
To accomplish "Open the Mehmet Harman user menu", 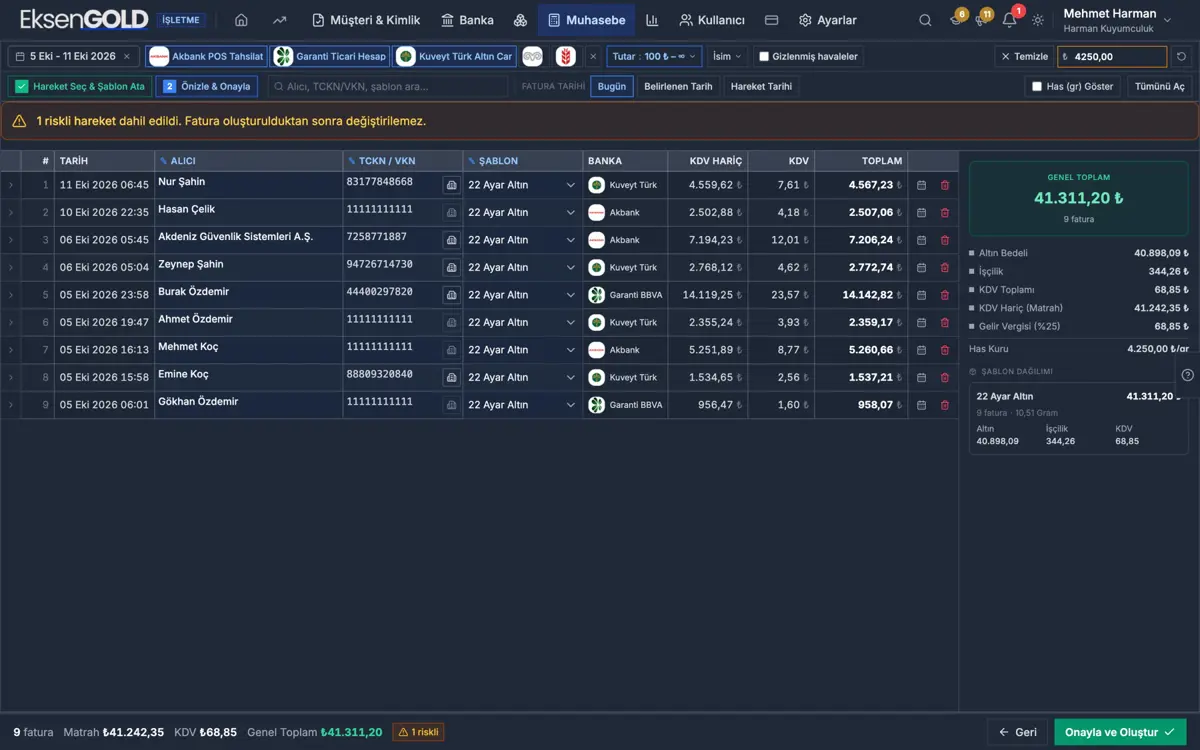I will pyautogui.click(x=1117, y=20).
